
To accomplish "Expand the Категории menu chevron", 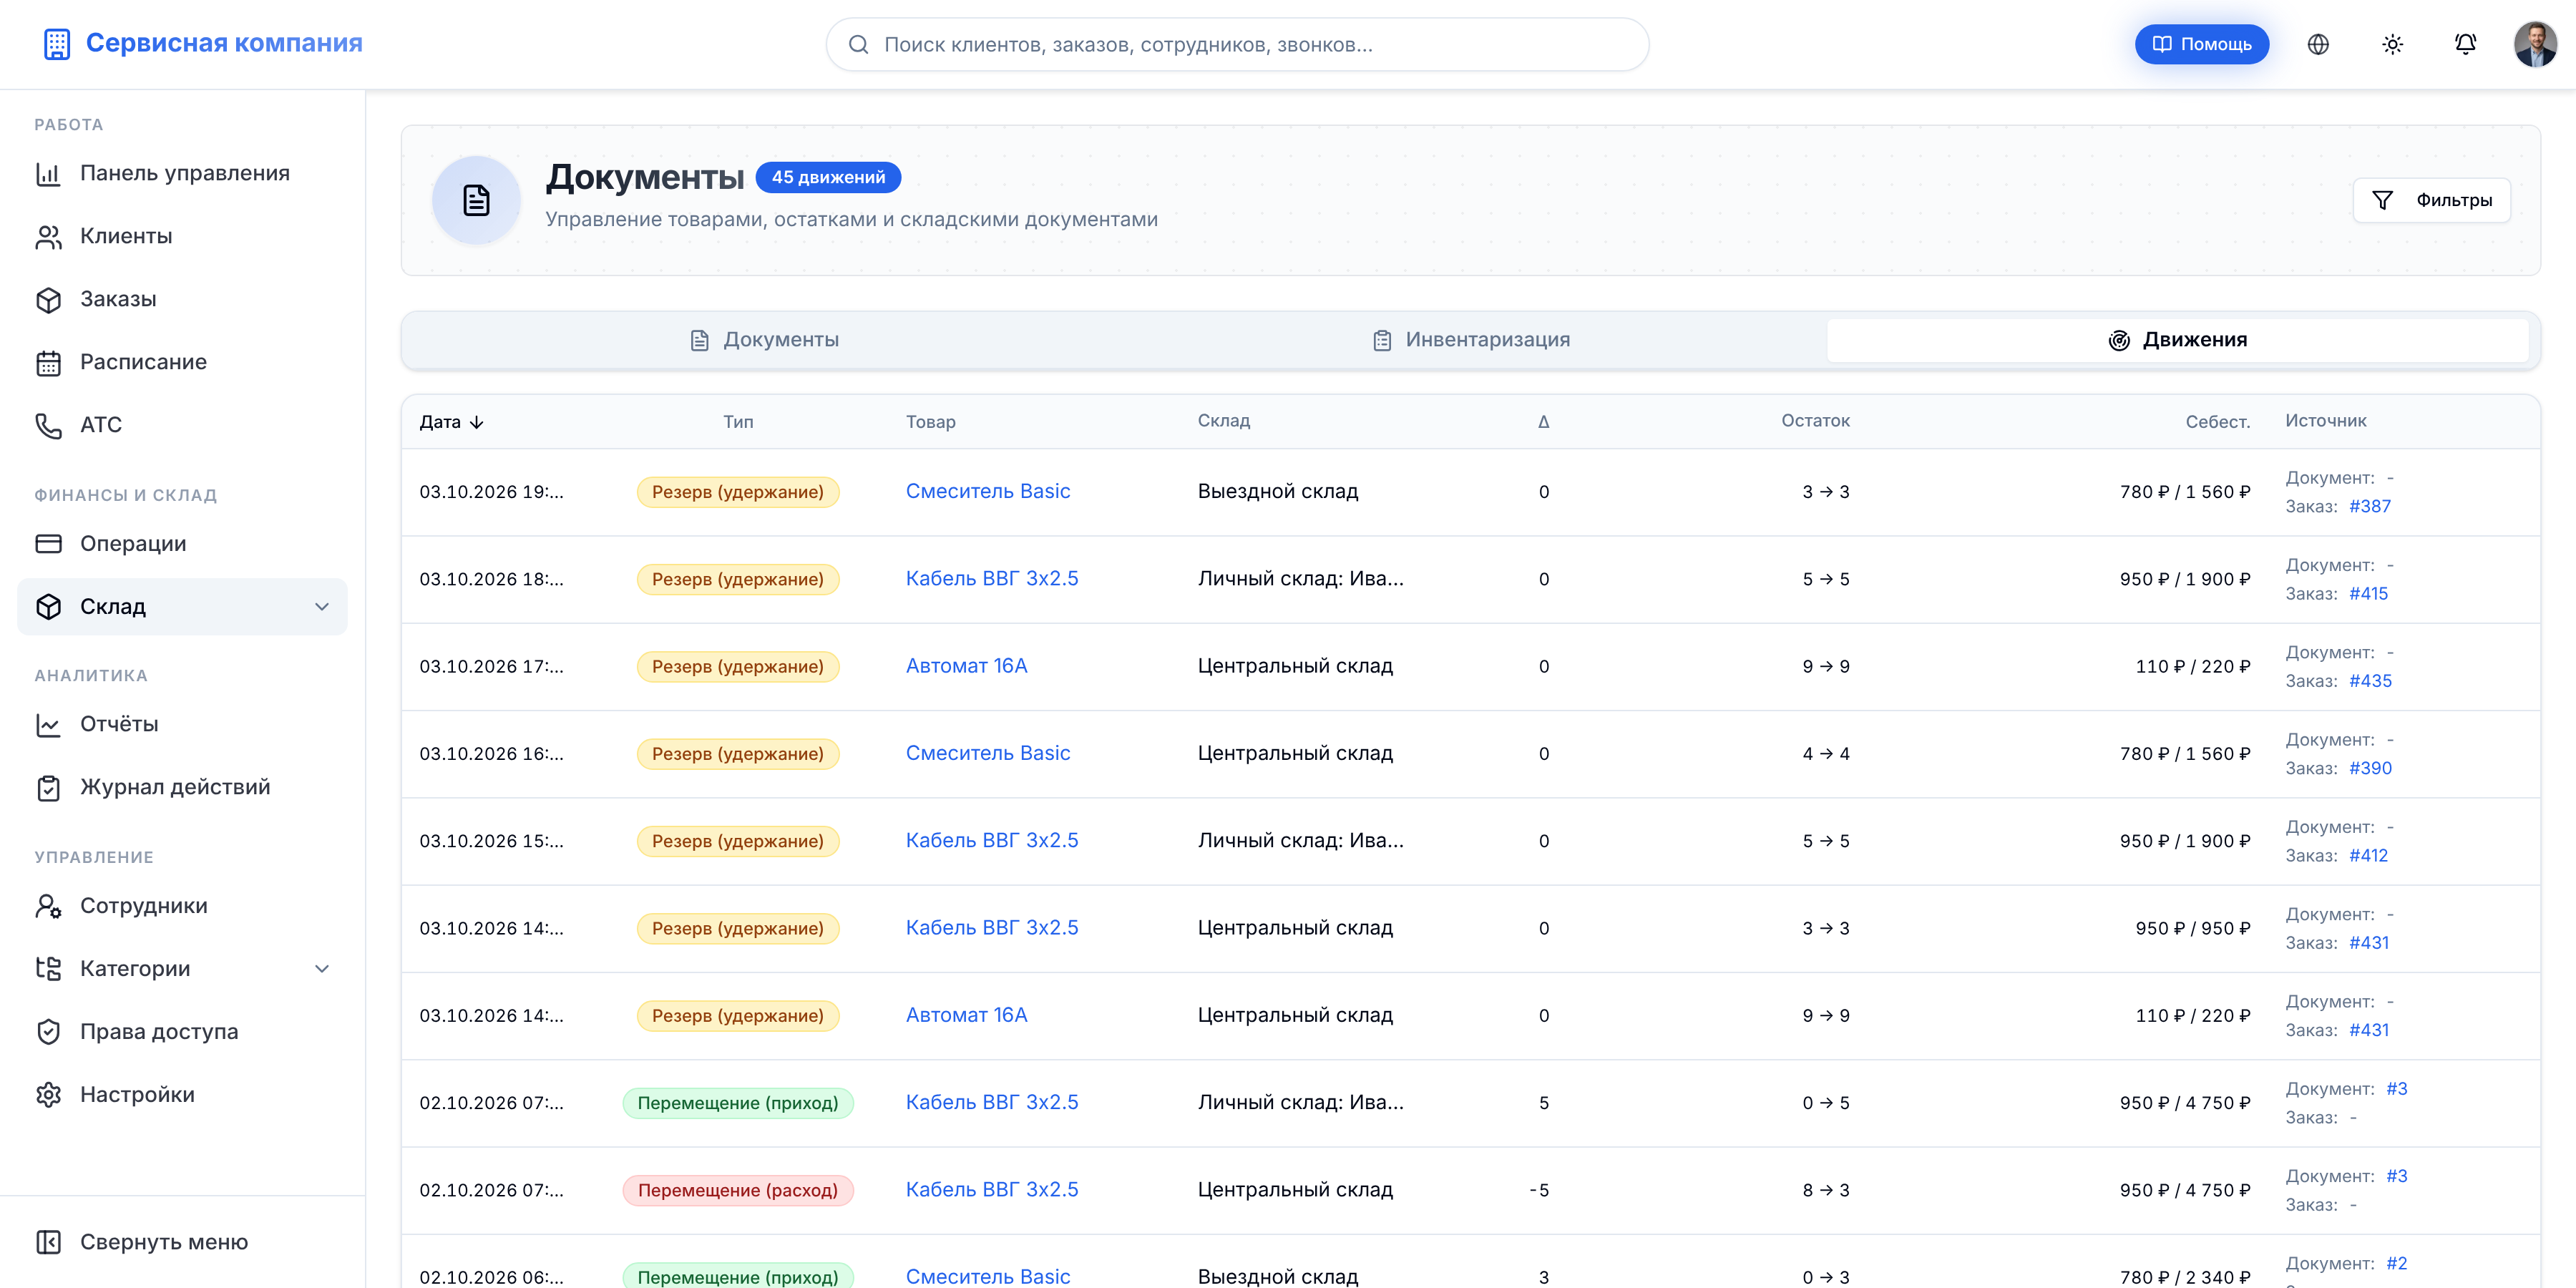I will click(322, 969).
